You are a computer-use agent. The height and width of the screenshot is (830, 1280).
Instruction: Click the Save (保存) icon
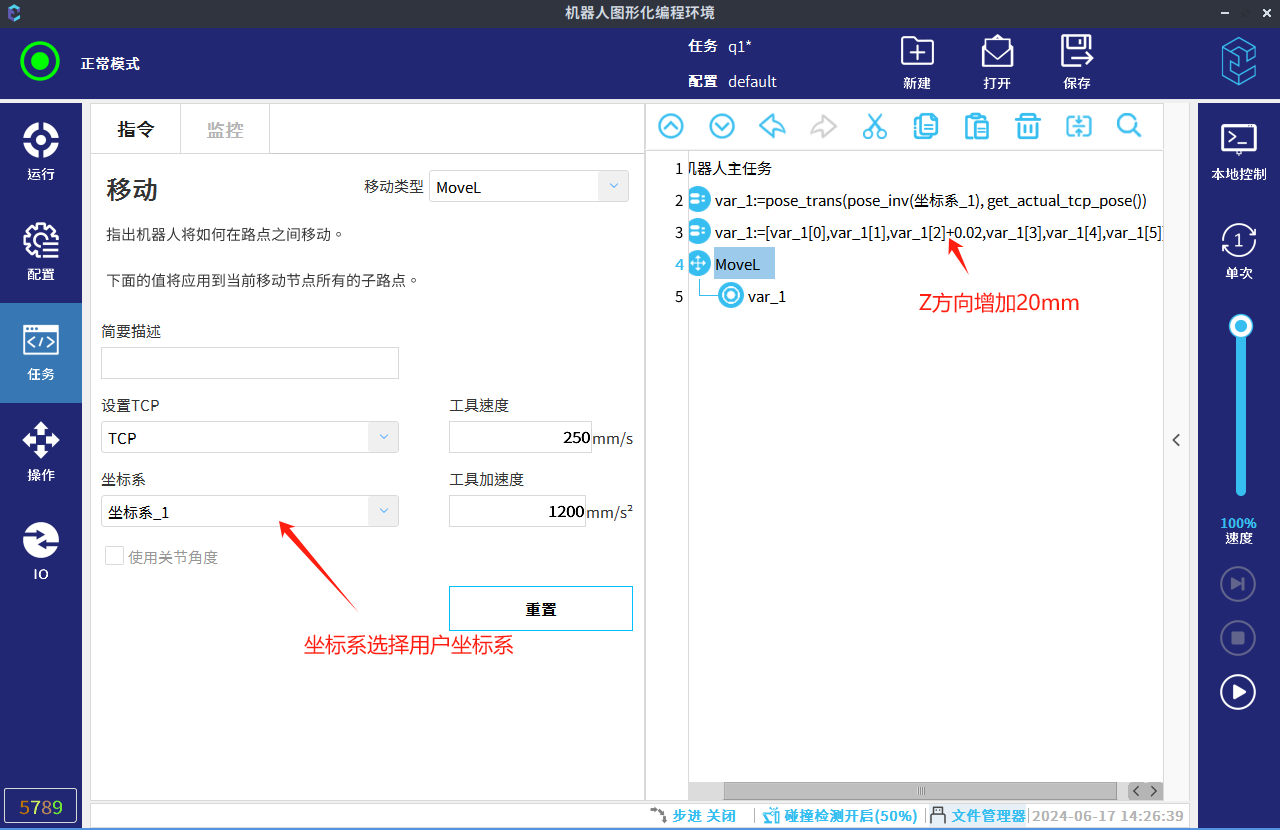coord(1076,62)
